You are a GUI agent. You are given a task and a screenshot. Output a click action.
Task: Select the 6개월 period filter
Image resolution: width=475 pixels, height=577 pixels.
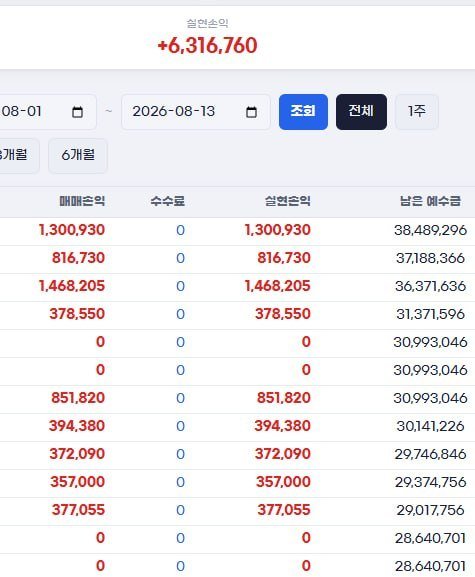tap(78, 155)
